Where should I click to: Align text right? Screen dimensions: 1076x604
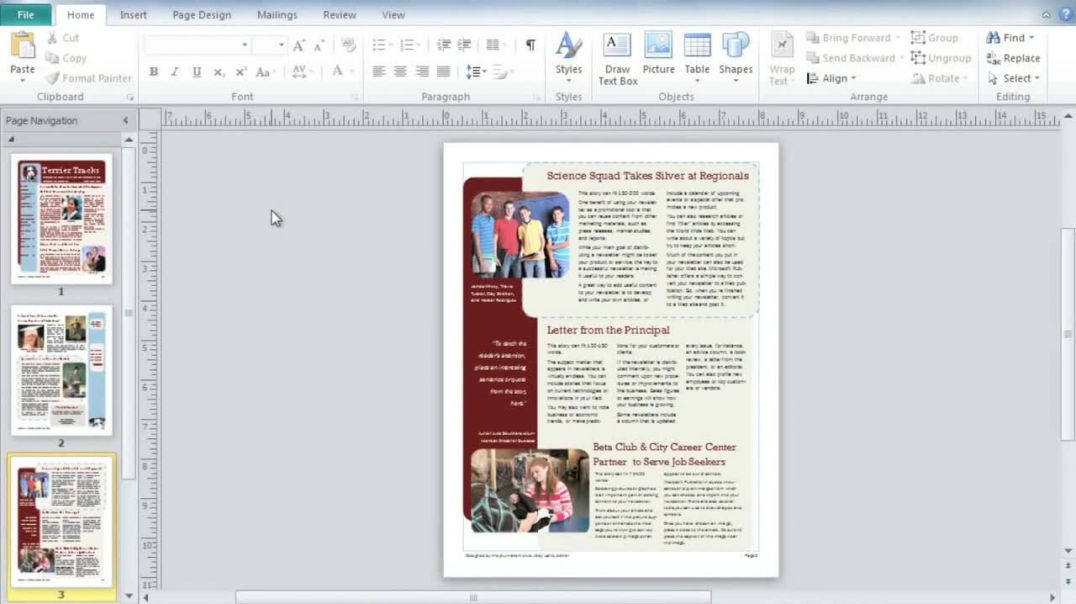(422, 71)
